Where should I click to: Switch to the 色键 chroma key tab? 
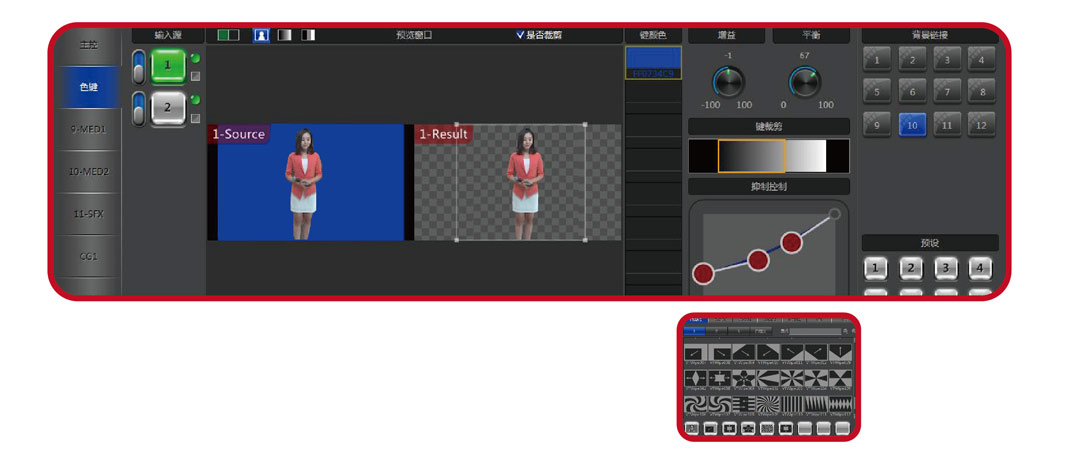[89, 87]
